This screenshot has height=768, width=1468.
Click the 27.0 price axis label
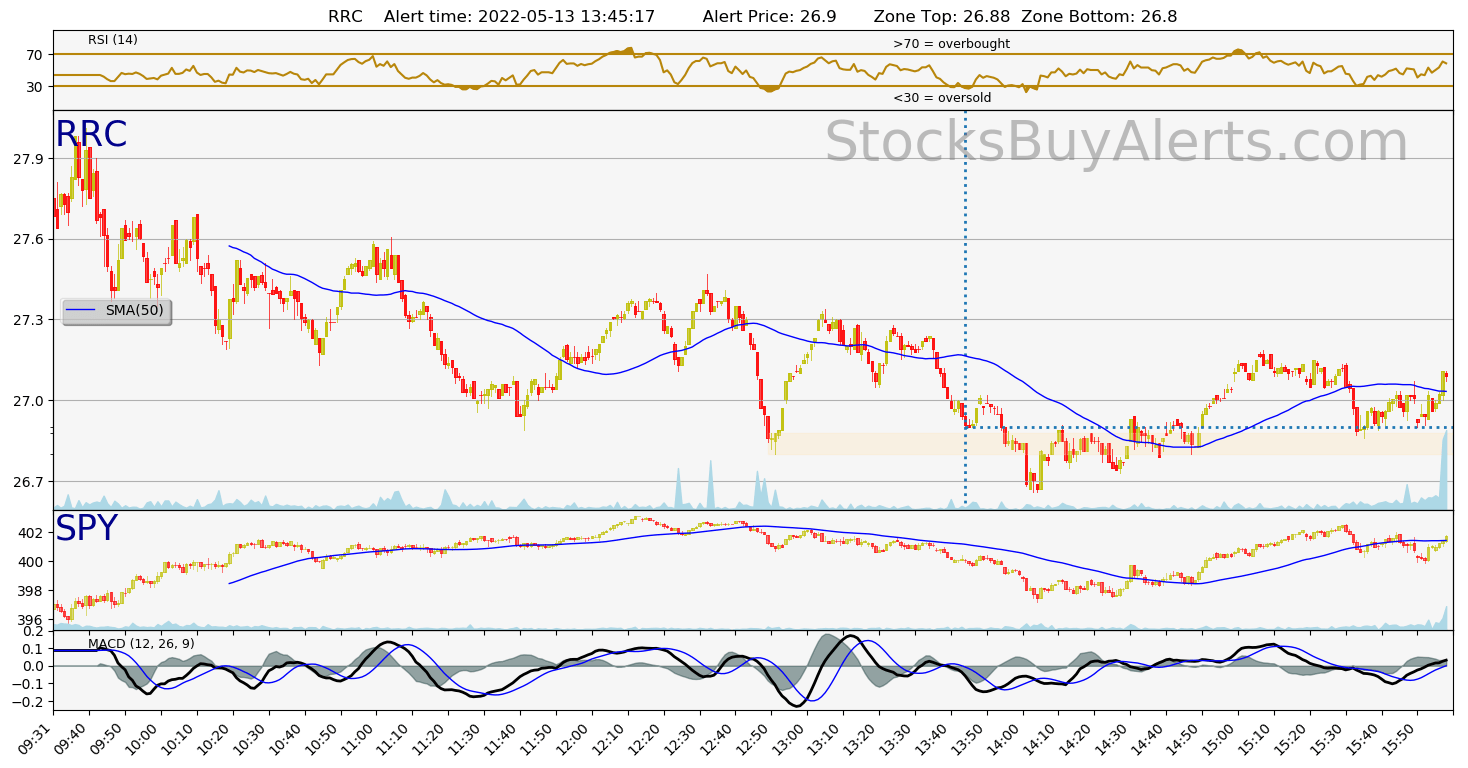click(x=27, y=401)
